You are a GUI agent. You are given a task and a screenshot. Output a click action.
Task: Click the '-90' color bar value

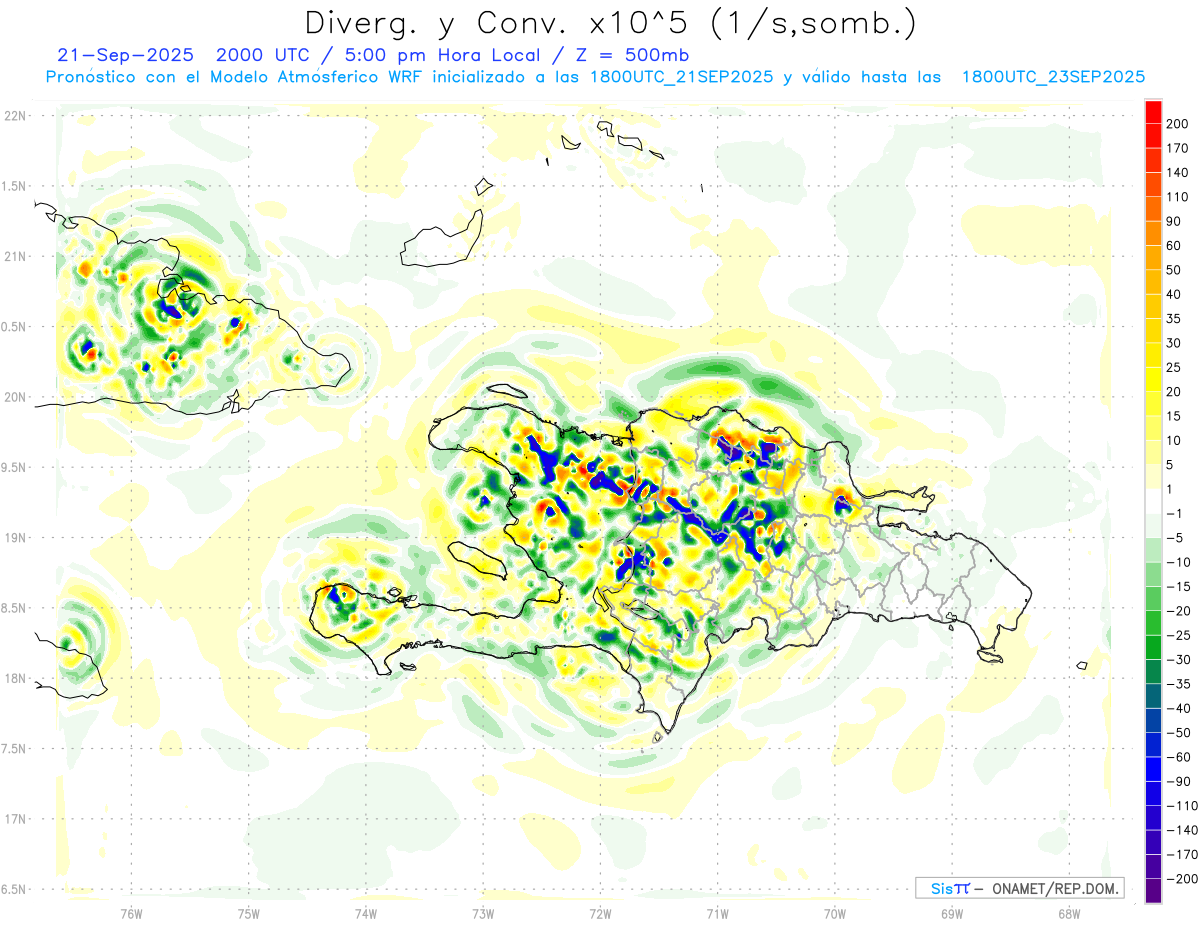1178,781
